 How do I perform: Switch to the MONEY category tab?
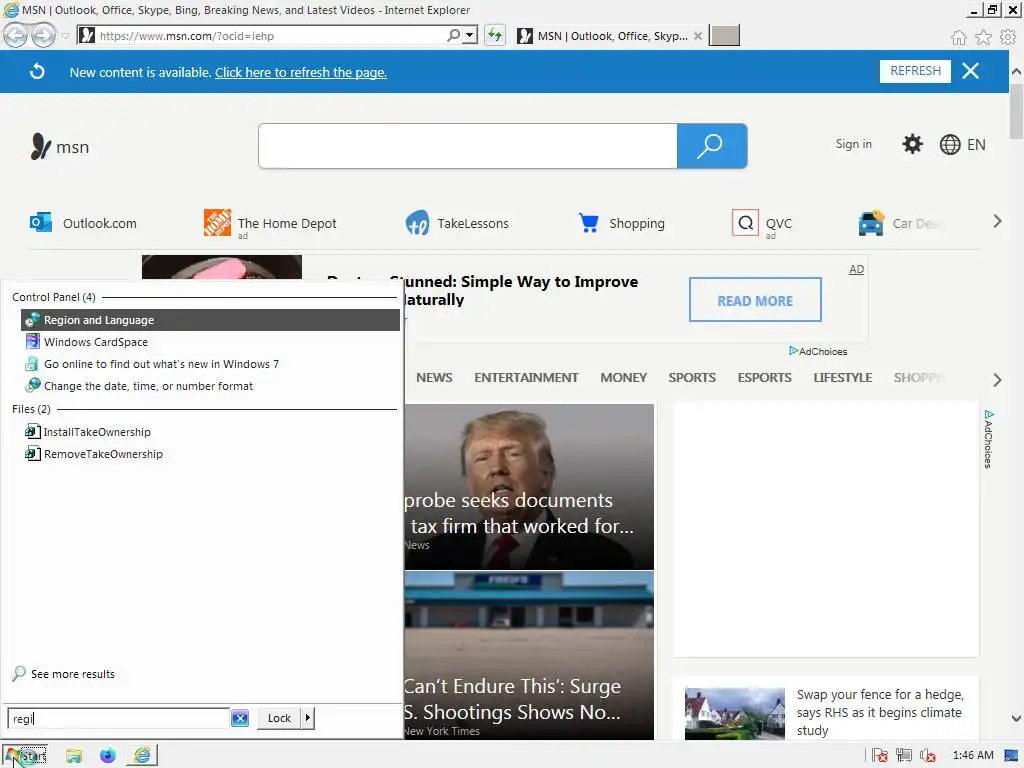click(624, 377)
